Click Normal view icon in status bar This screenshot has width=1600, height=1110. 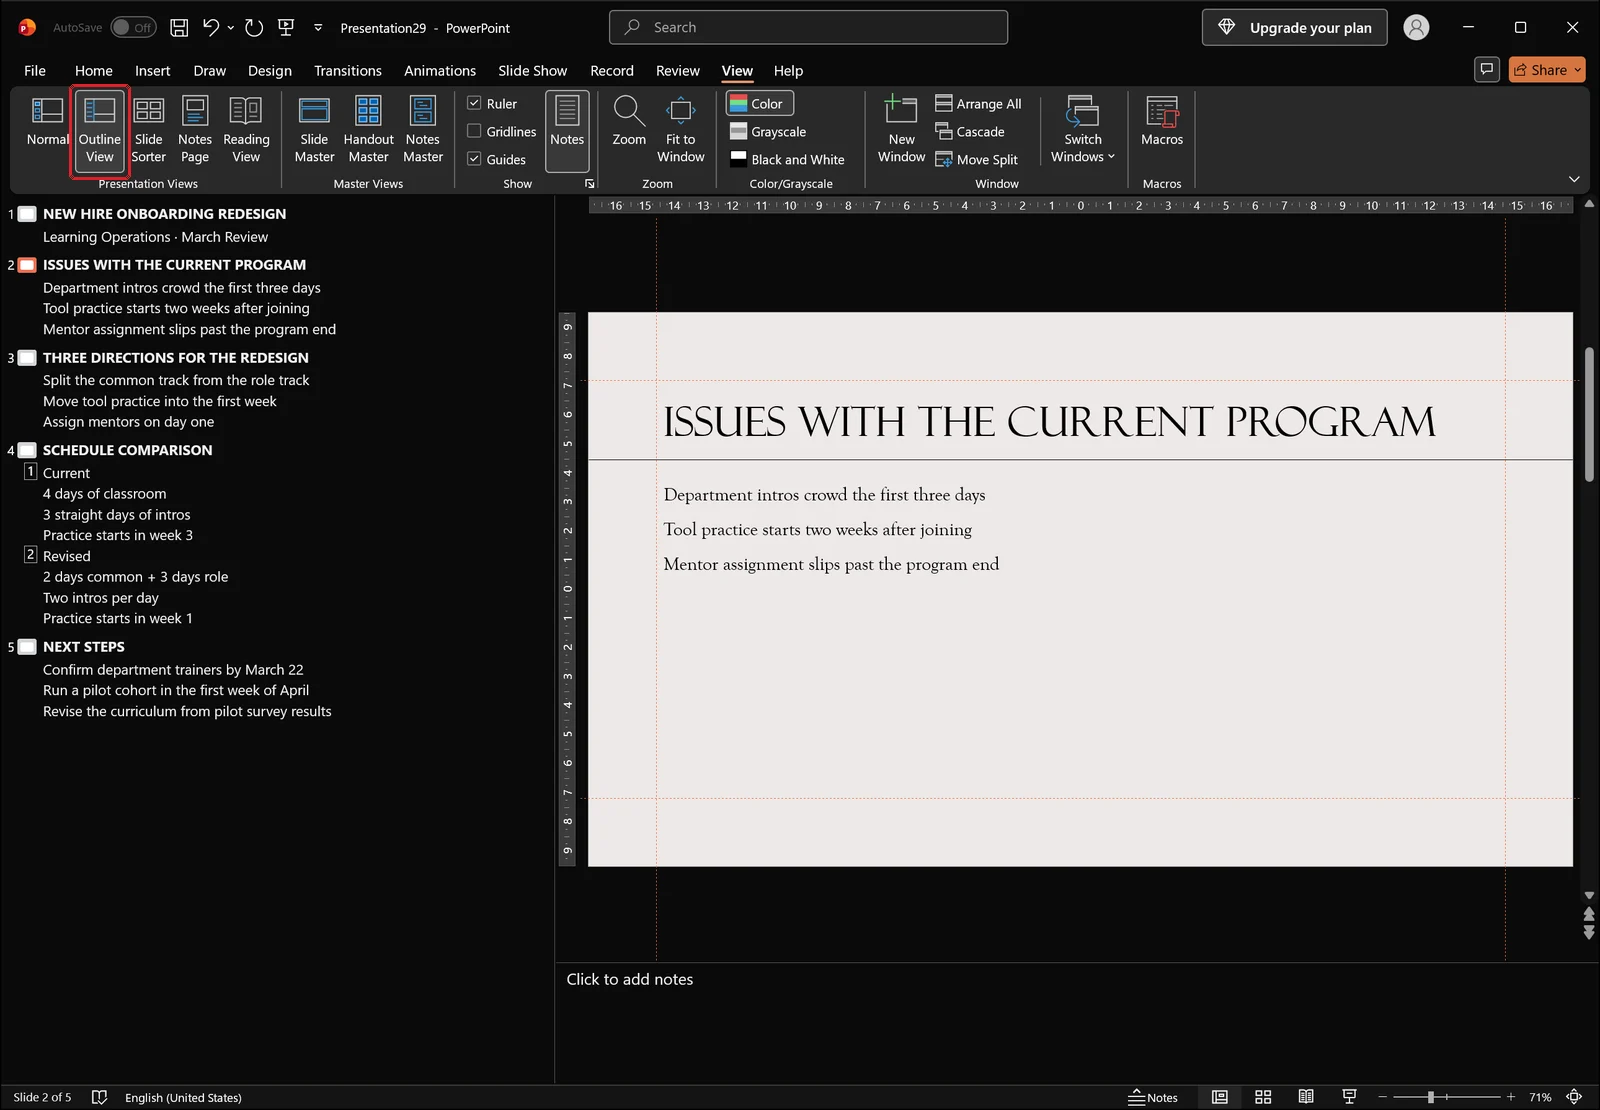point(1220,1097)
